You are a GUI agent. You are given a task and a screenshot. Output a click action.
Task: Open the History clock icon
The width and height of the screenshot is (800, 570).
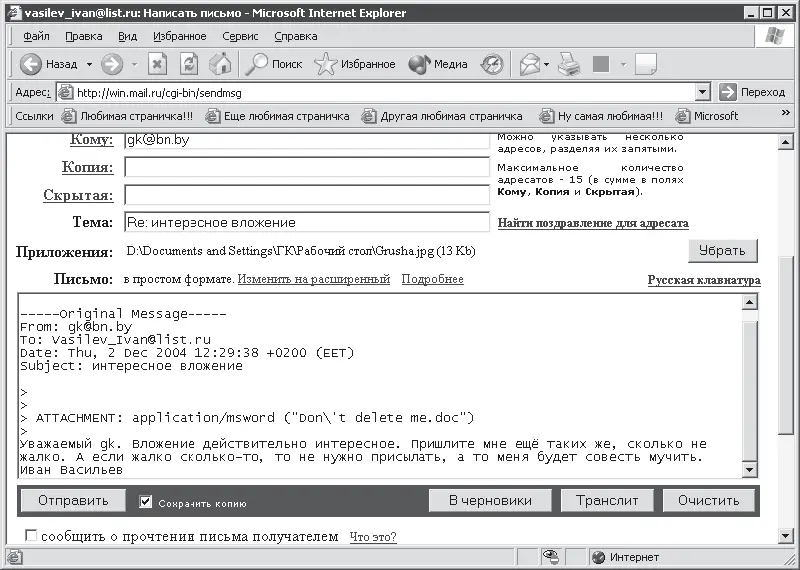pyautogui.click(x=492, y=64)
